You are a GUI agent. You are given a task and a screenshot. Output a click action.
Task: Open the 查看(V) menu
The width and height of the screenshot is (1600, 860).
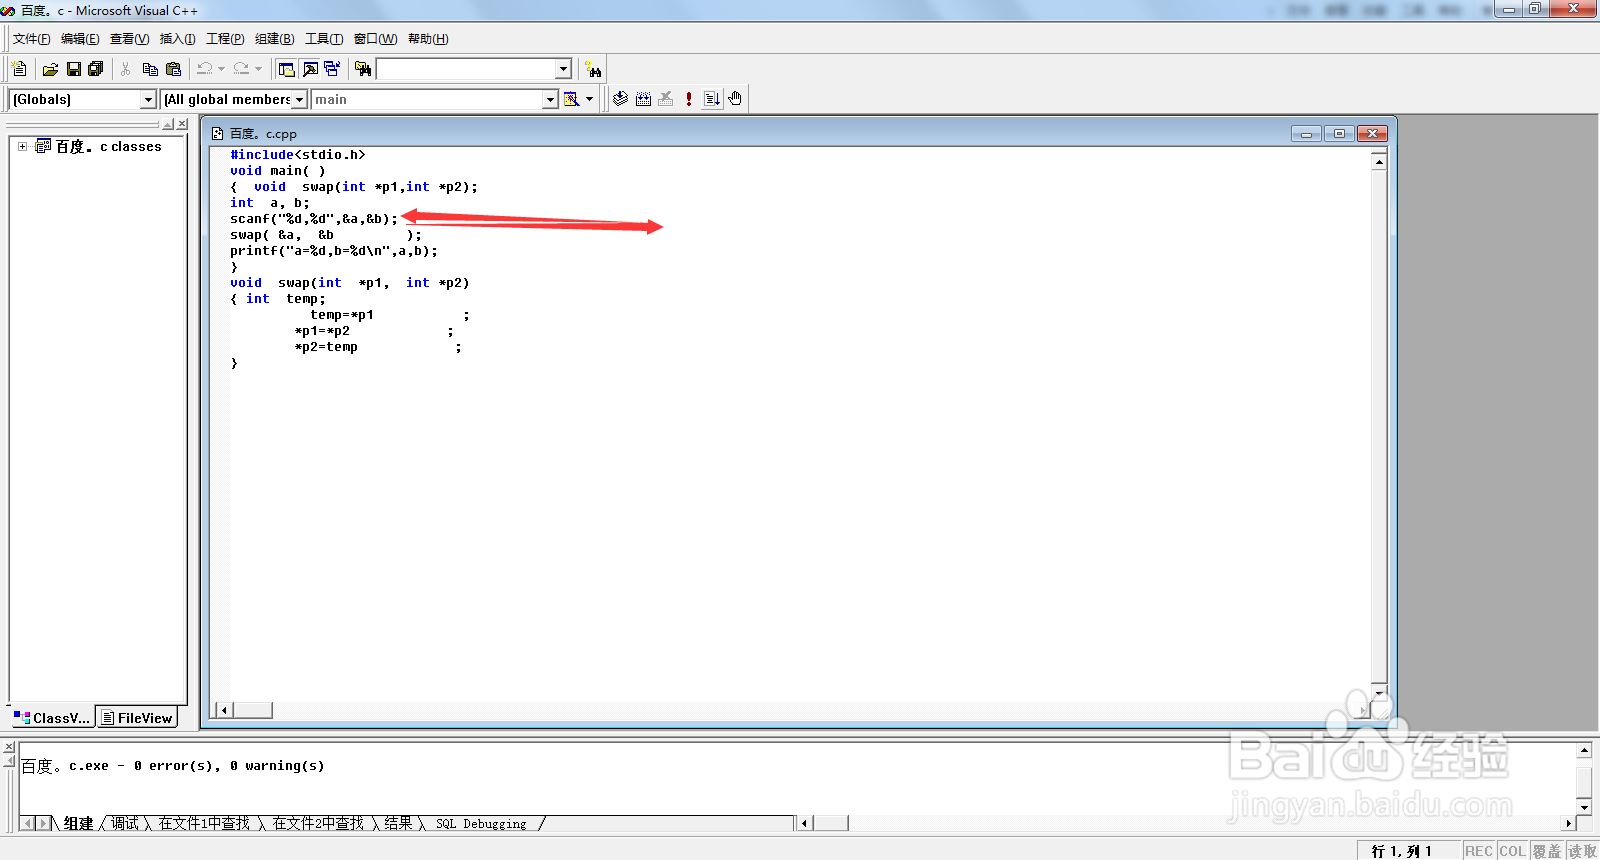pos(129,39)
